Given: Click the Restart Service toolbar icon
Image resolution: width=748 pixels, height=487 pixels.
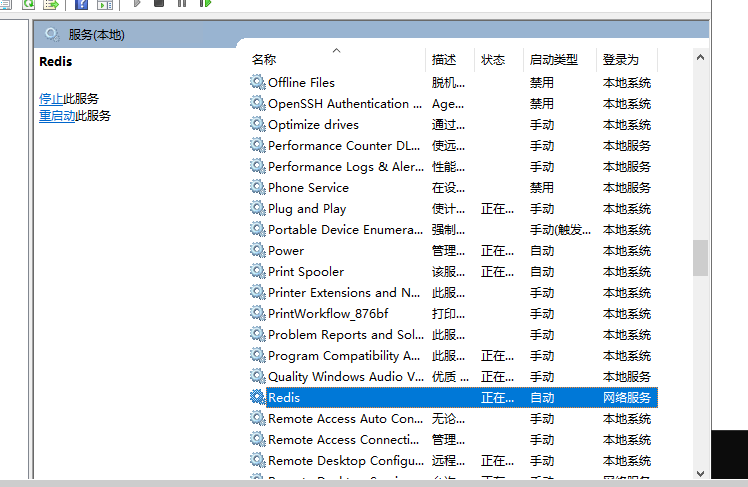Looking at the screenshot, I should click(205, 3).
